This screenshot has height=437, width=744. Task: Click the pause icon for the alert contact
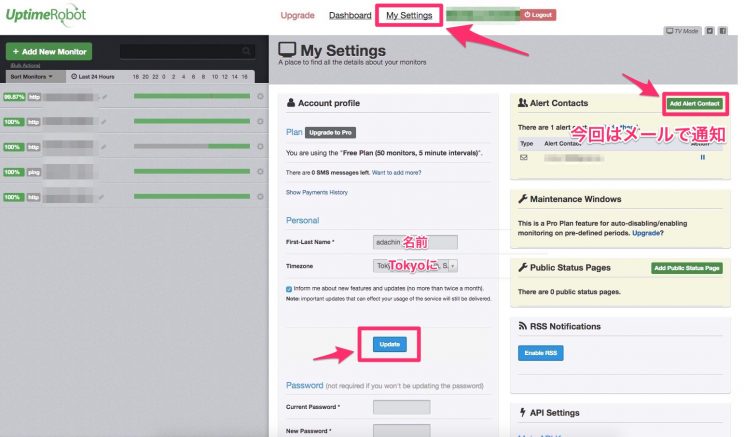[x=702, y=157]
